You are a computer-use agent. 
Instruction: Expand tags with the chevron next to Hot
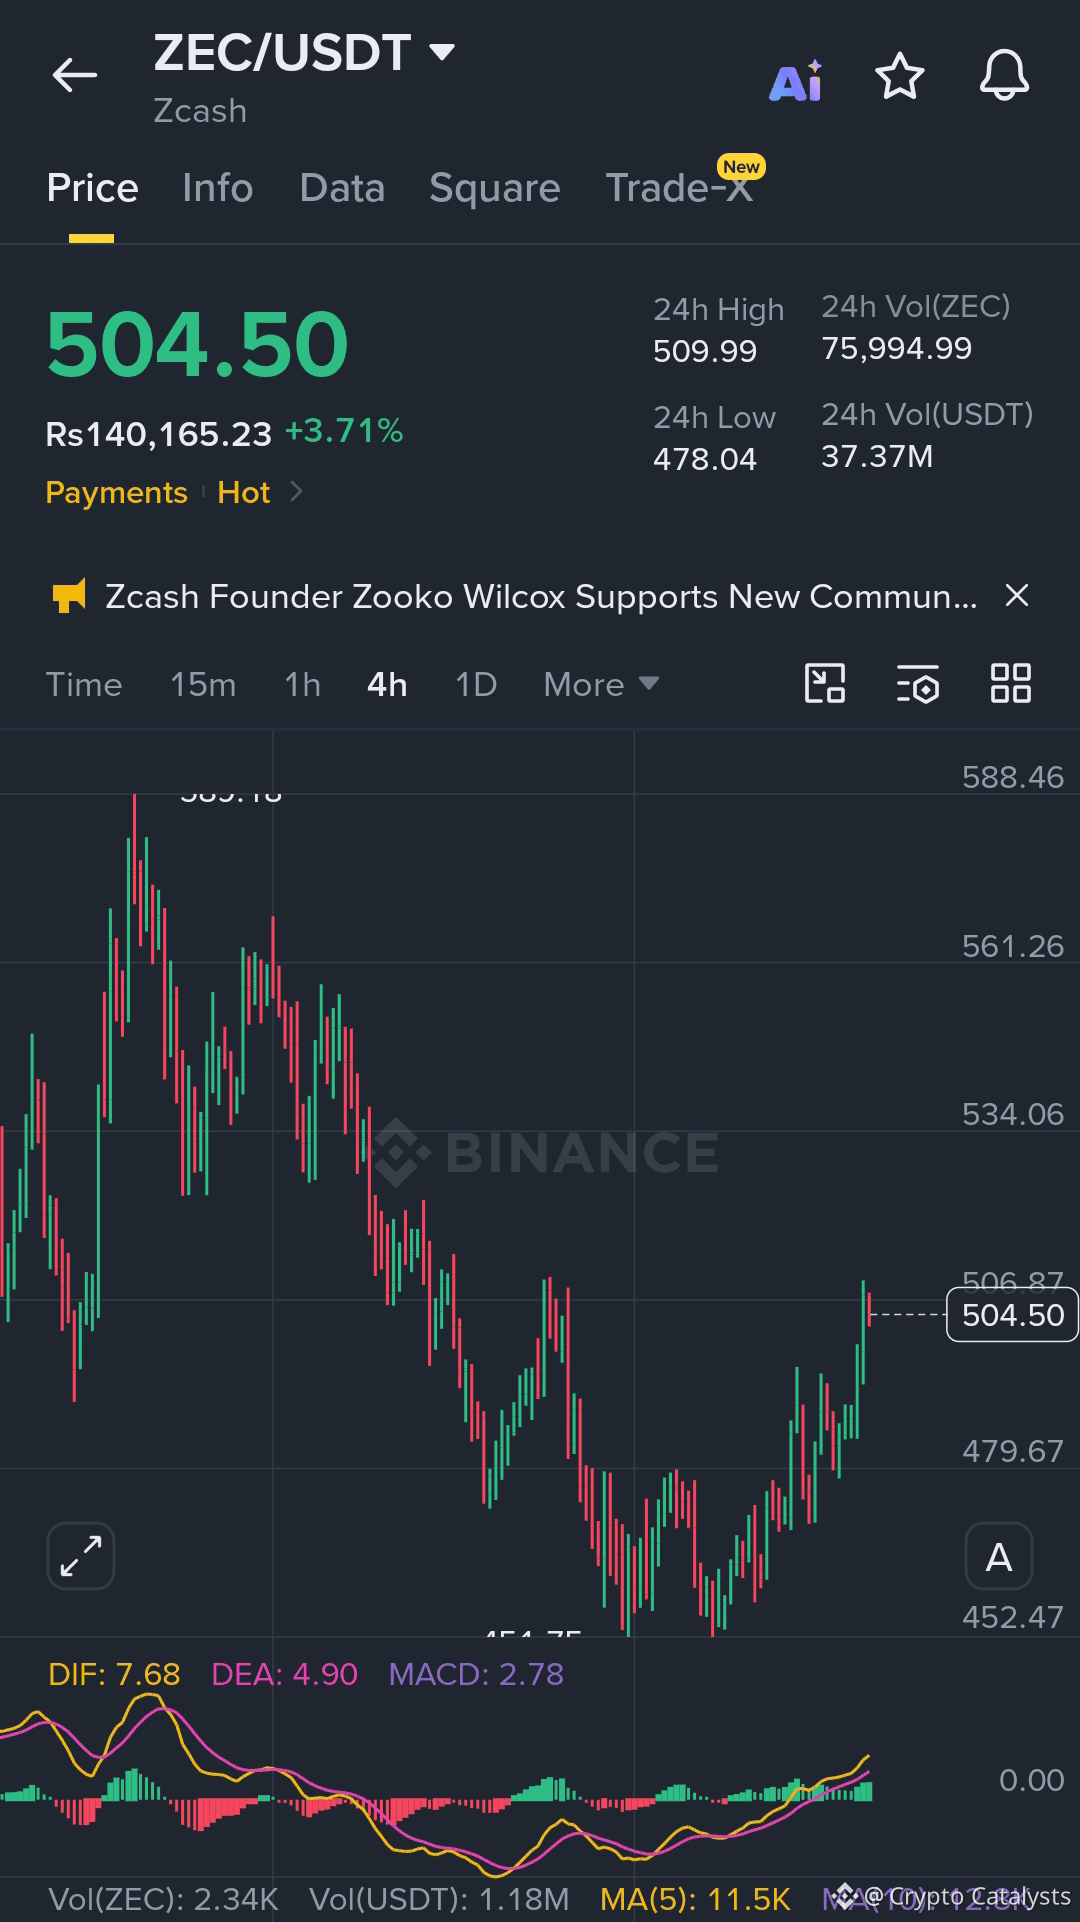coord(296,492)
